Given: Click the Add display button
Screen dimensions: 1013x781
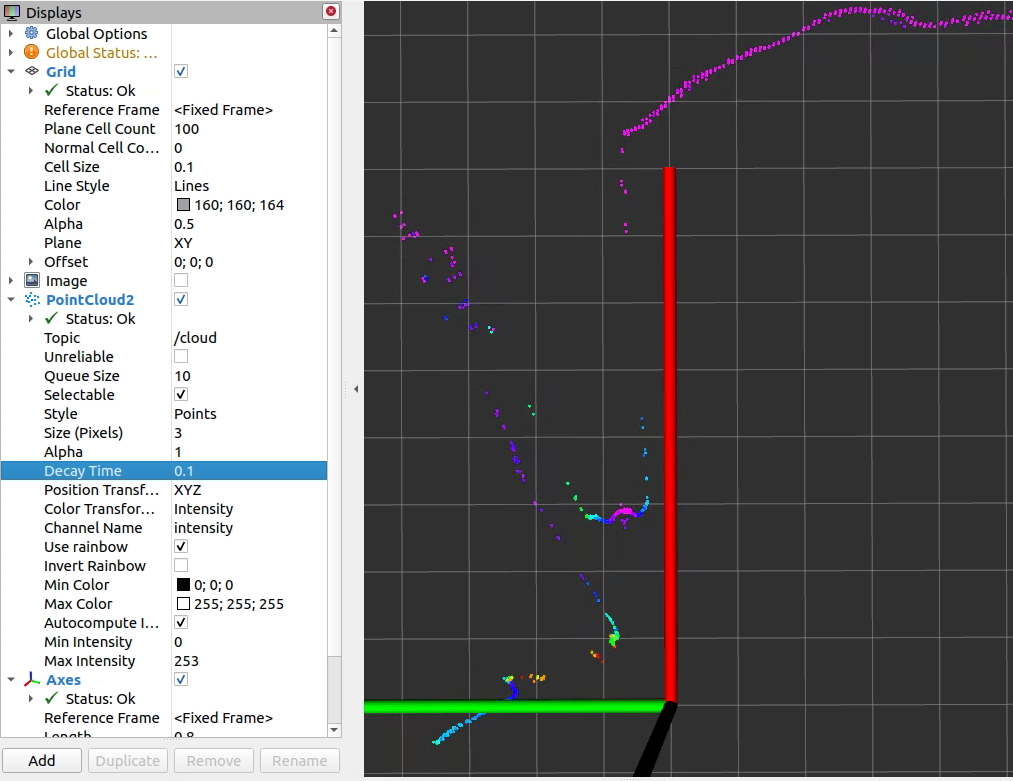Looking at the screenshot, I should (42, 760).
